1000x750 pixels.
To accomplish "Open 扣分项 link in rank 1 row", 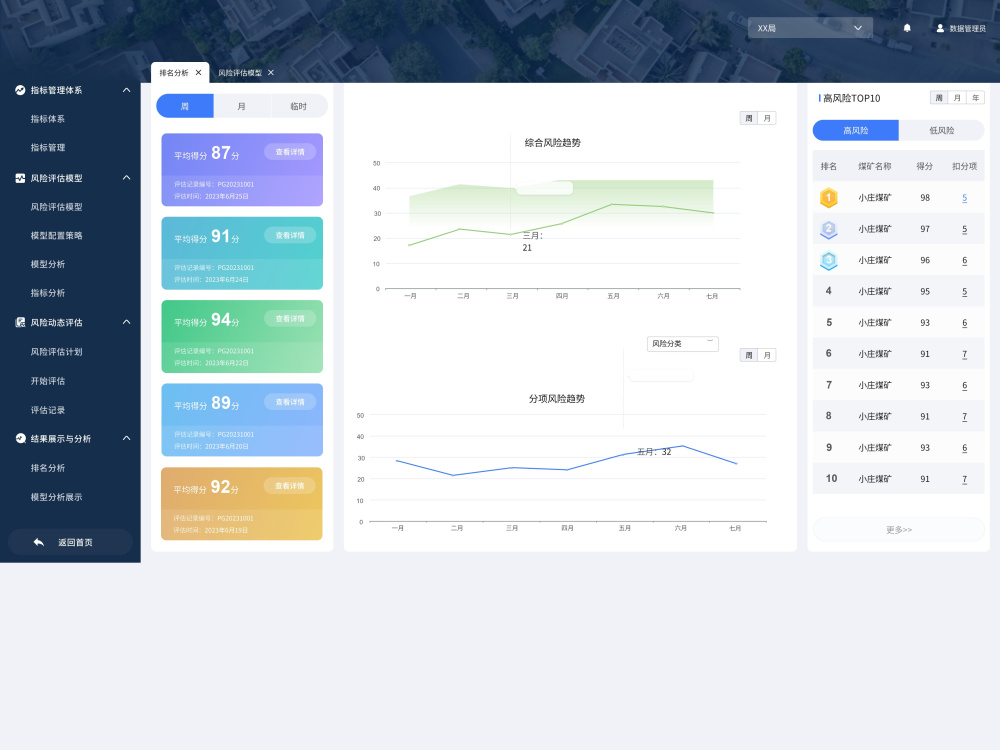I will pyautogui.click(x=964, y=198).
